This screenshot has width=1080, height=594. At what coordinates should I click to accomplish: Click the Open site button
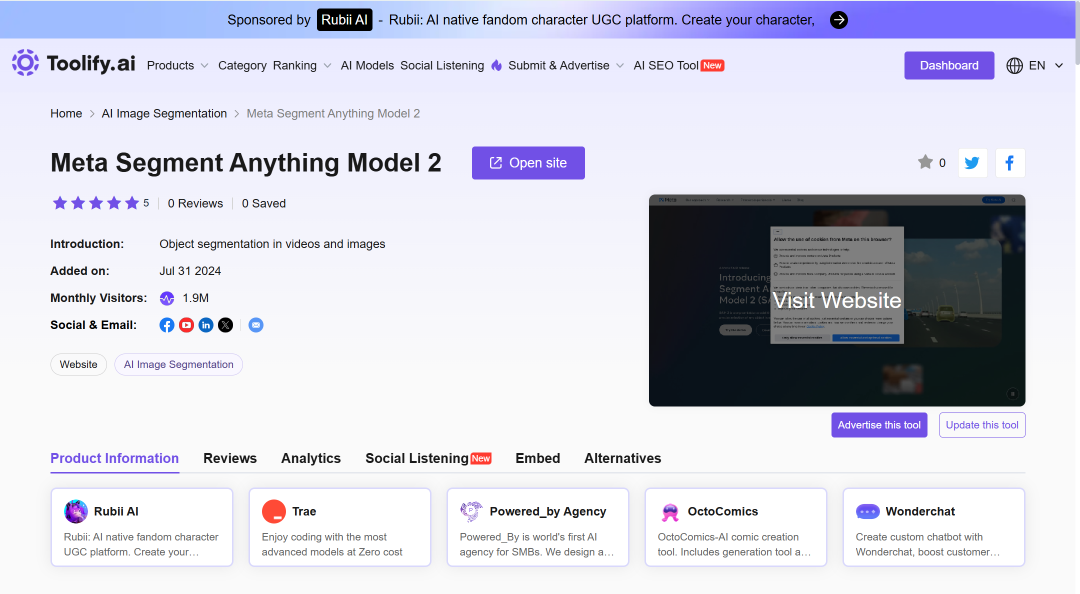528,163
